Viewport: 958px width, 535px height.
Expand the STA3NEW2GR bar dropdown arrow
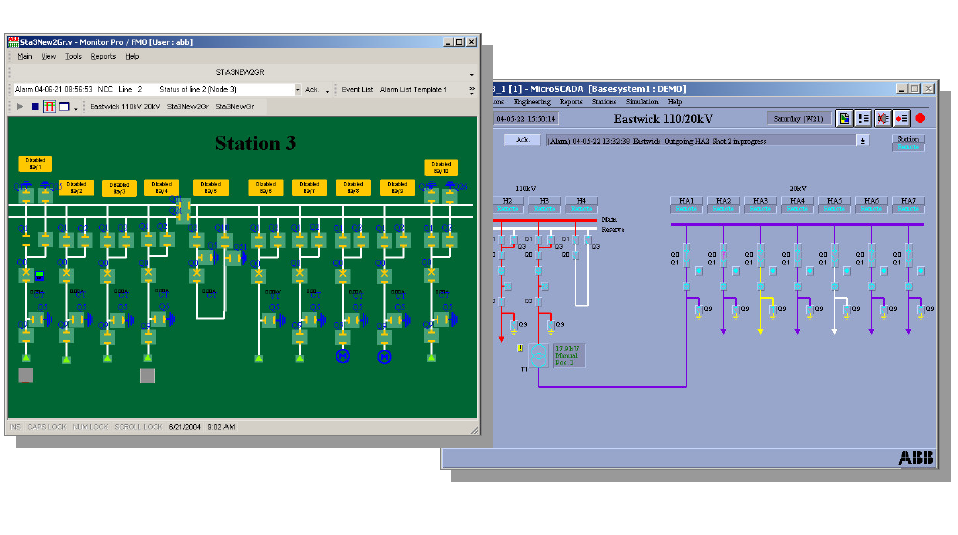472,74
